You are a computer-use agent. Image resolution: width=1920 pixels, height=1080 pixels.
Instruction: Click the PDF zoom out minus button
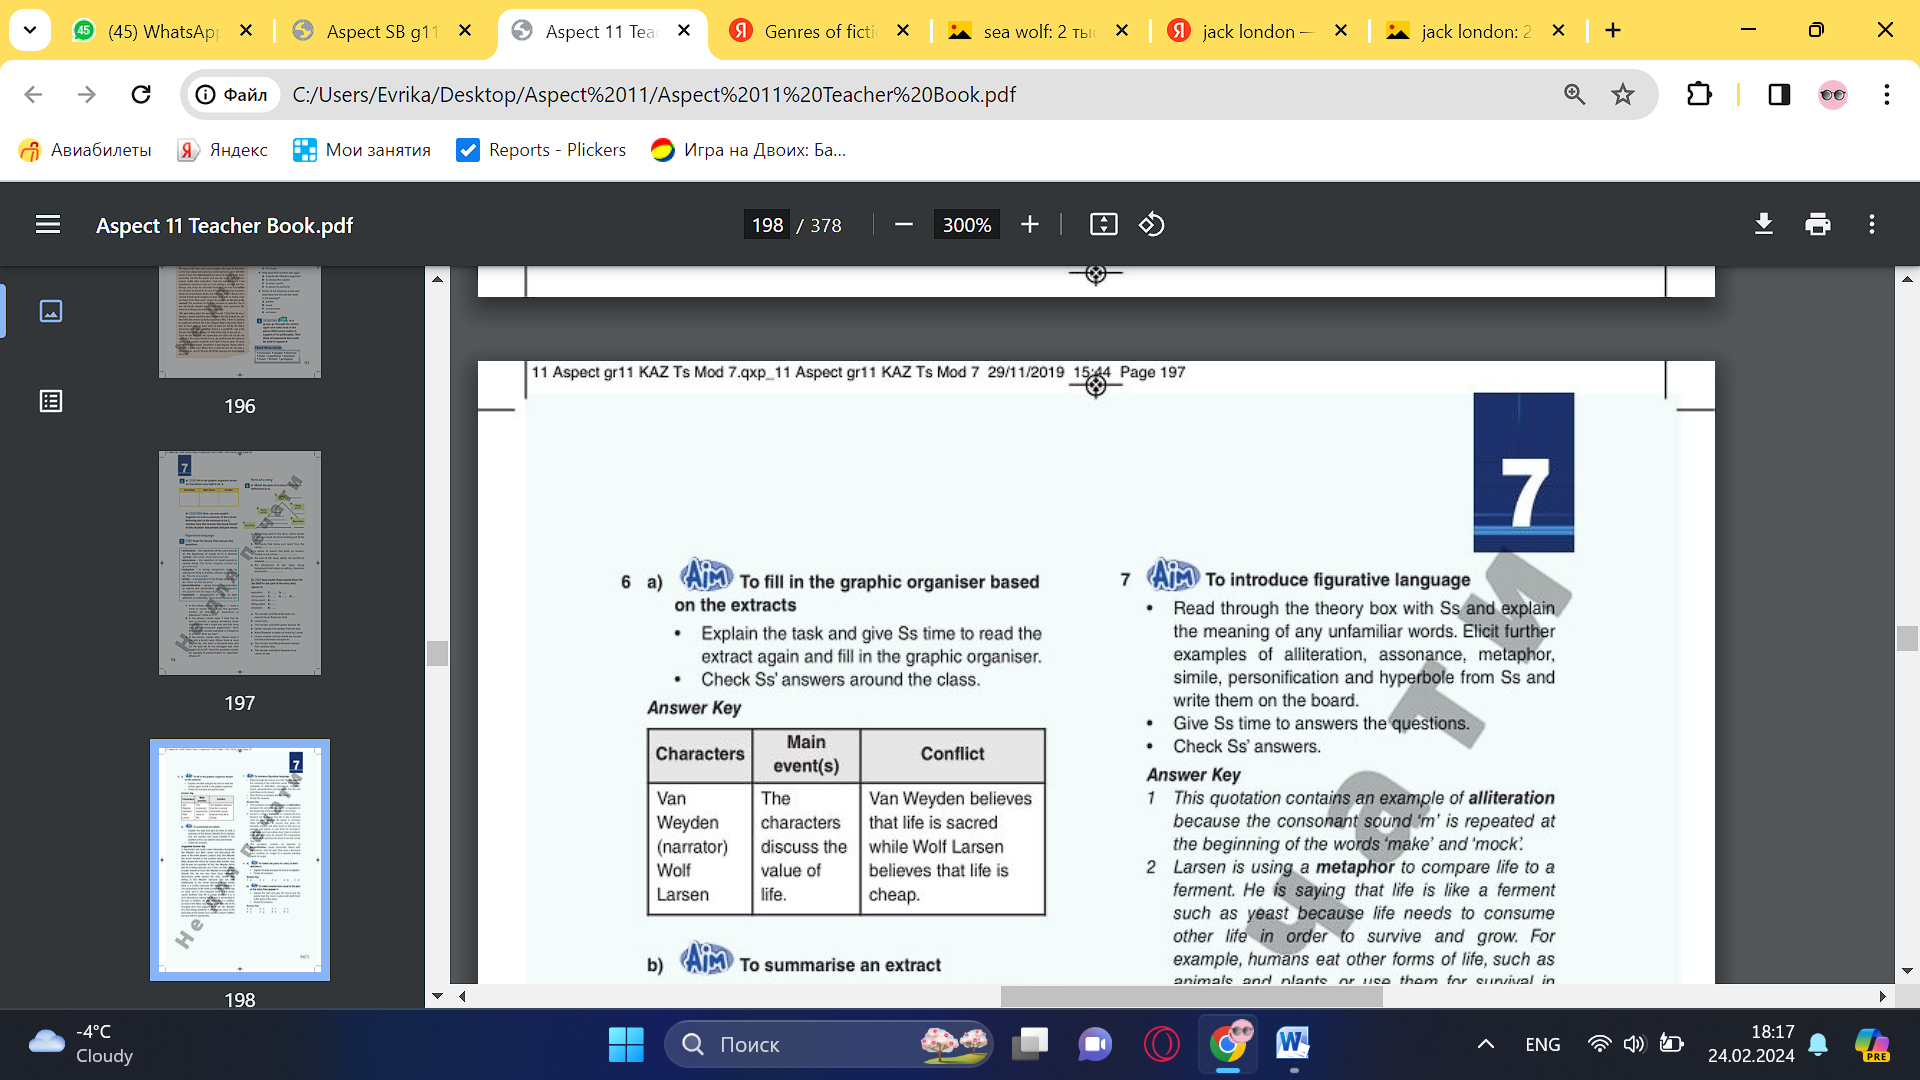[904, 225]
